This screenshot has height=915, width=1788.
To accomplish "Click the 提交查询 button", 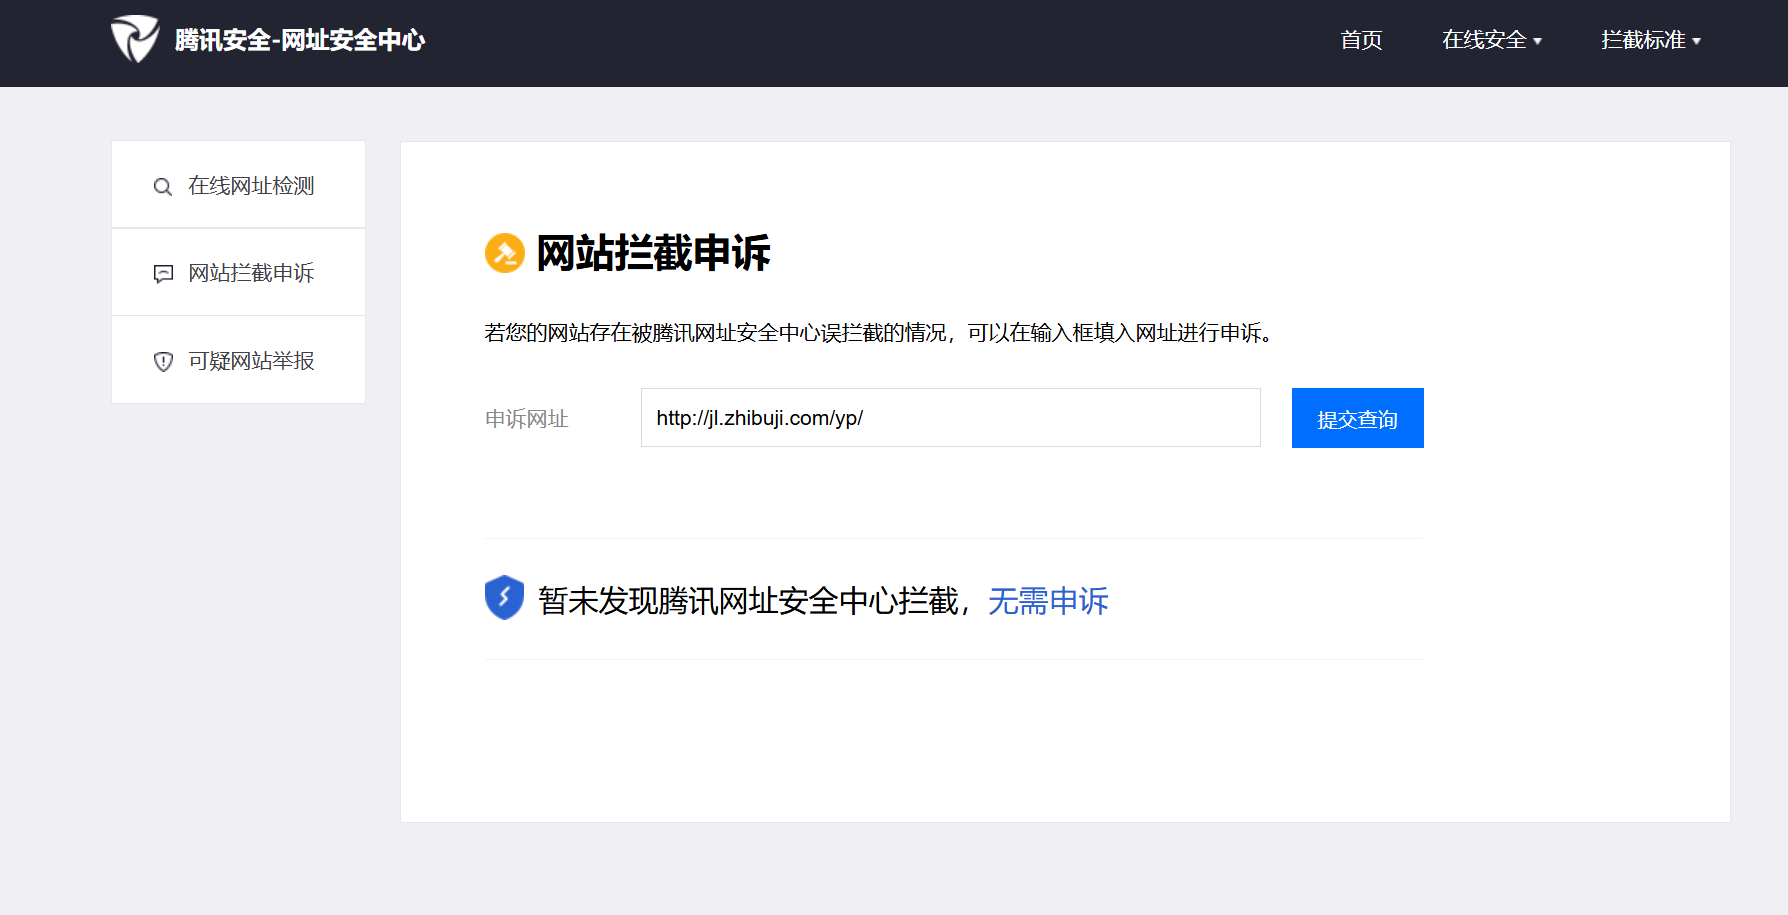I will click(1357, 418).
